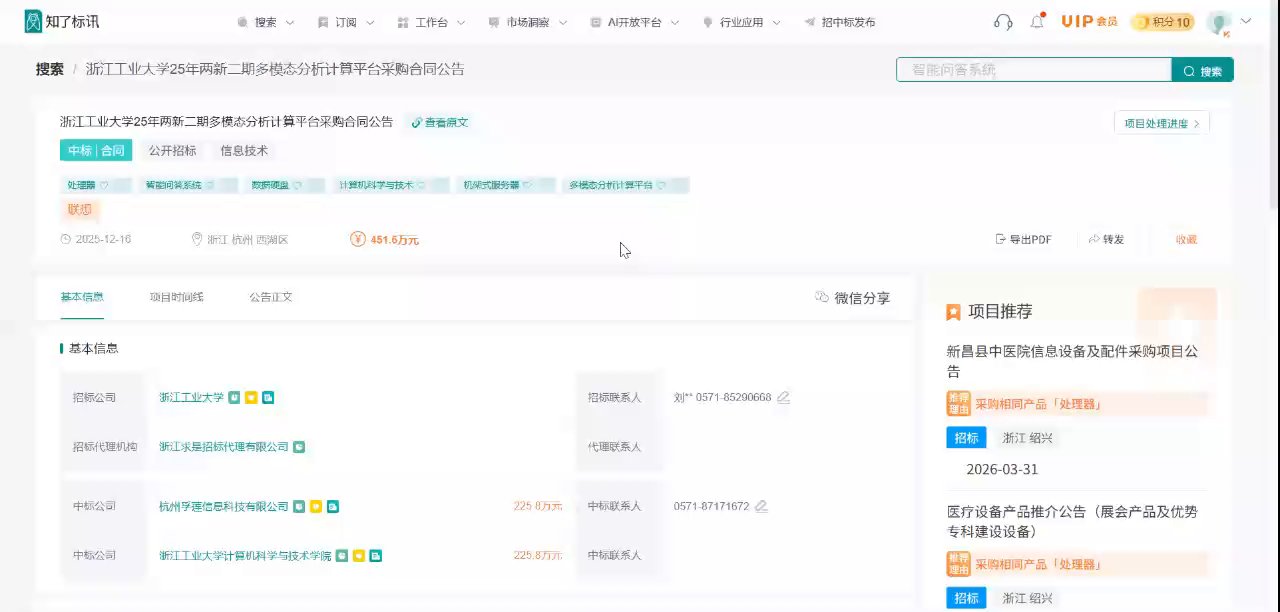Toggle heart on the 多模态分析计算平台 tag
Image resolution: width=1280 pixels, height=612 pixels.
(661, 185)
